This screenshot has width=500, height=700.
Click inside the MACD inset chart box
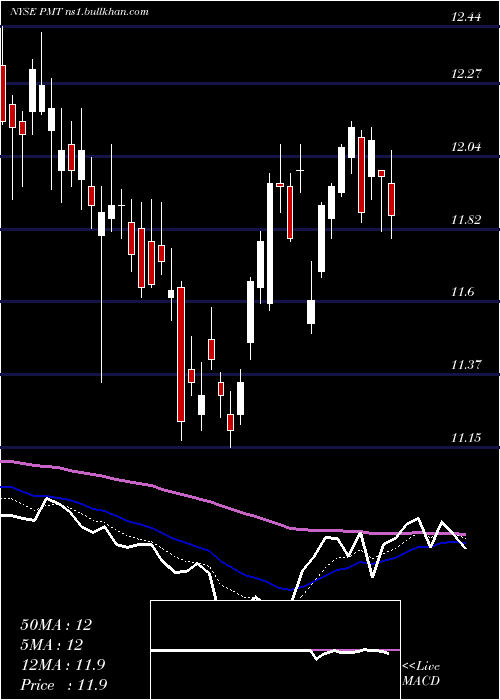pos(275,650)
